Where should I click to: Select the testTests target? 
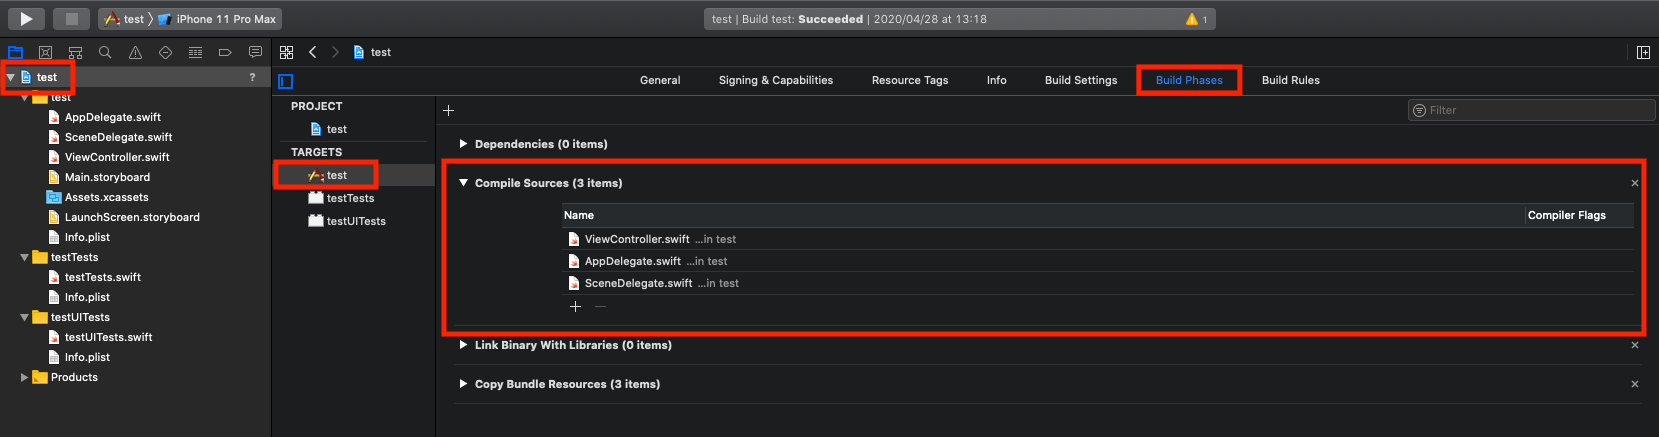point(350,198)
